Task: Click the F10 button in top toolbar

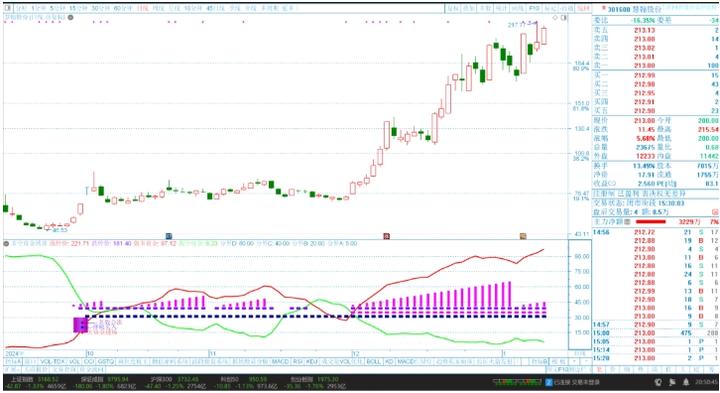Action: click(x=534, y=8)
